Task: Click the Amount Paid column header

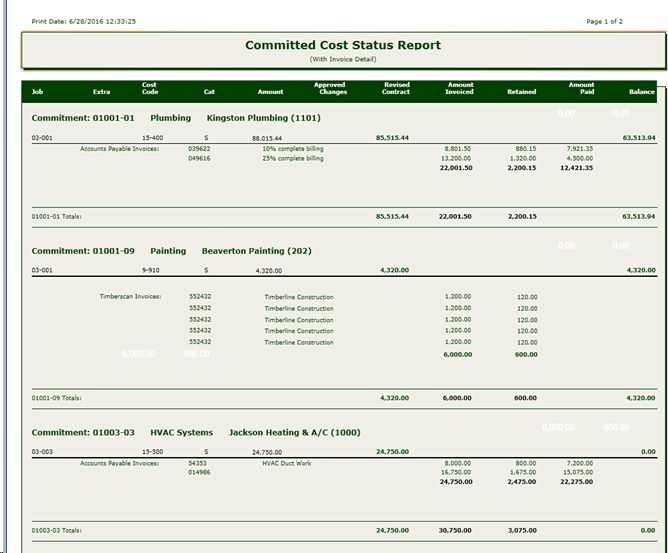Action: 582,88
